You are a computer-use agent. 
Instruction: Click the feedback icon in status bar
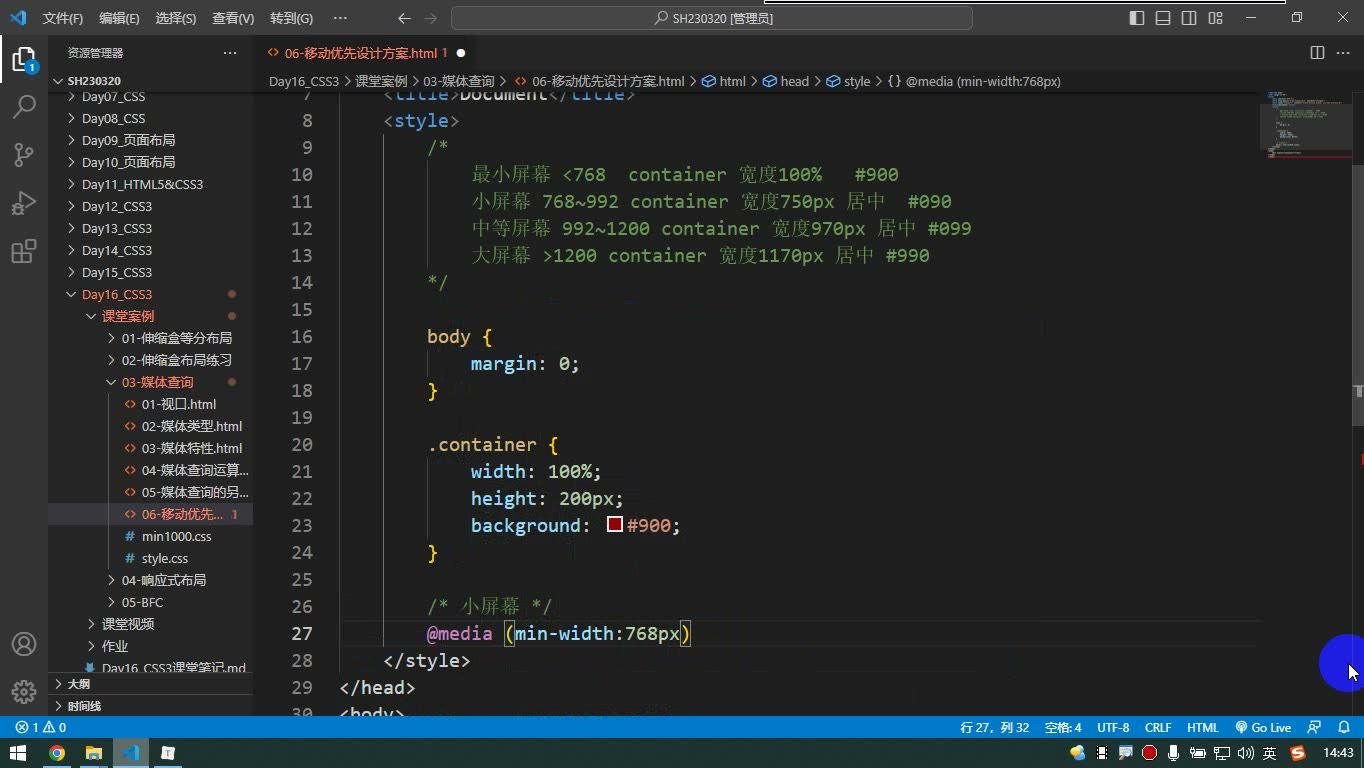pos(1315,728)
